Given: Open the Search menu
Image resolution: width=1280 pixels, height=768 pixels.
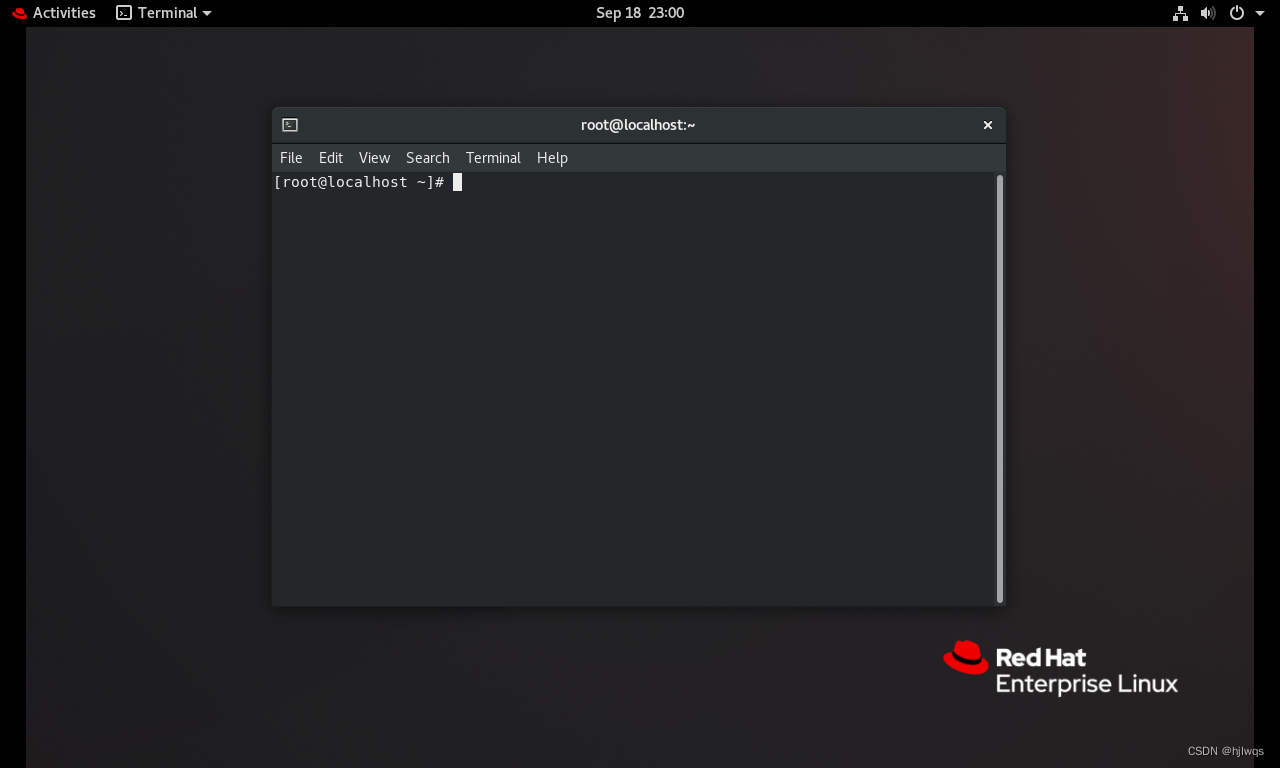Looking at the screenshot, I should point(427,157).
